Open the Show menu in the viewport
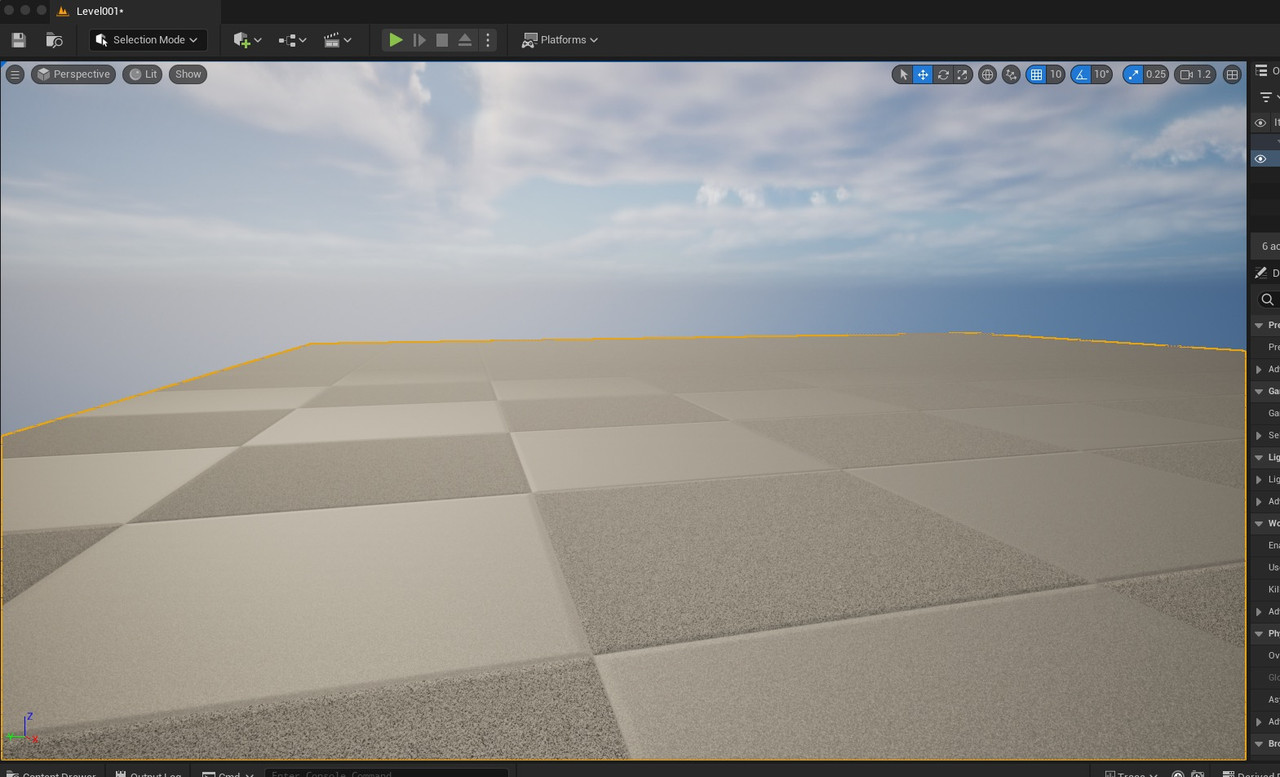This screenshot has width=1280, height=777. click(187, 73)
